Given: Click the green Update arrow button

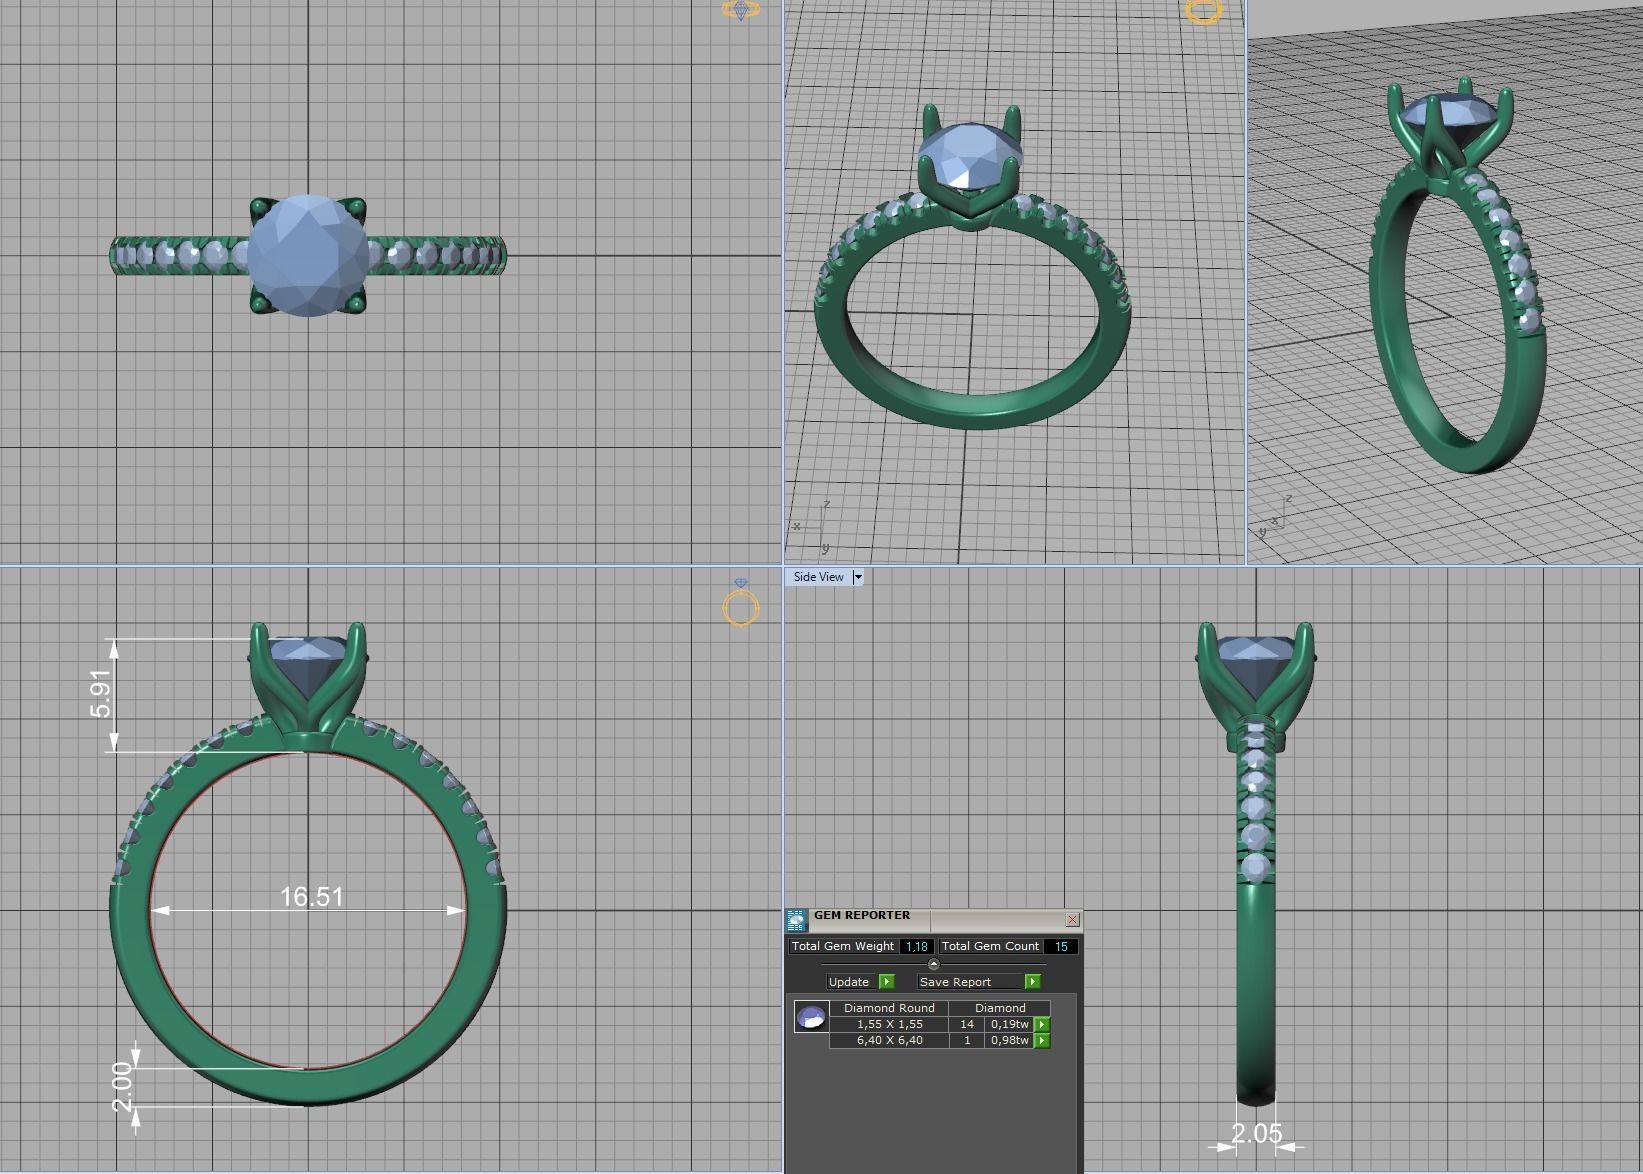Looking at the screenshot, I should 886,982.
